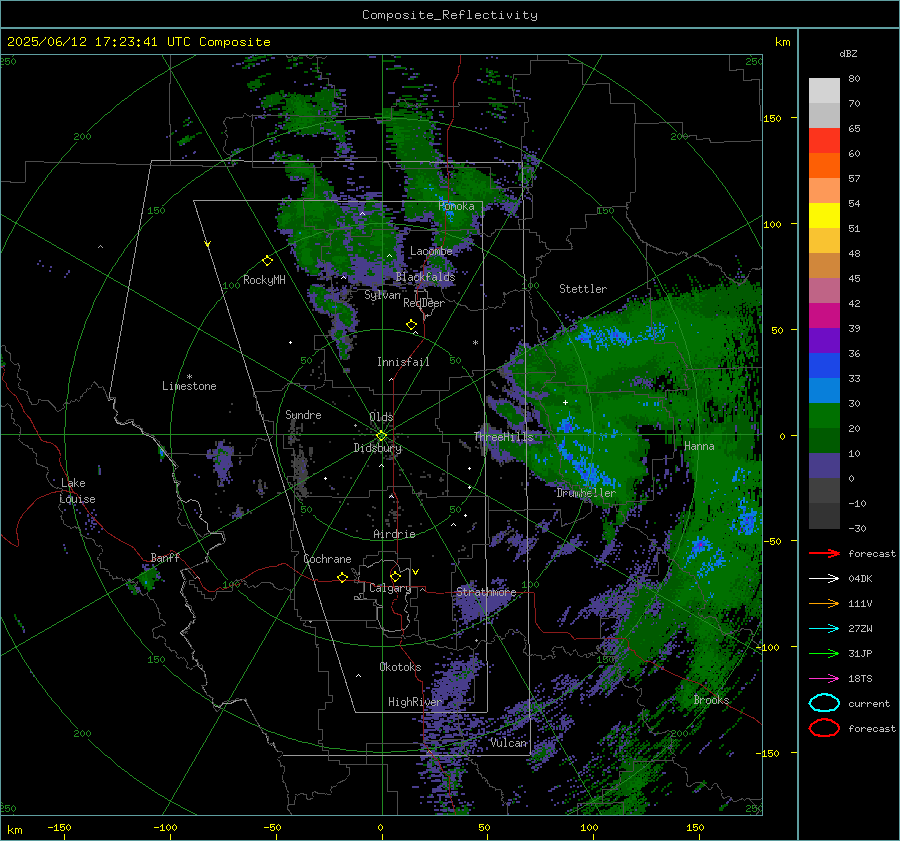The width and height of the screenshot is (900, 841).
Task: Click the red forecast arrow legend icon
Action: pos(824,553)
